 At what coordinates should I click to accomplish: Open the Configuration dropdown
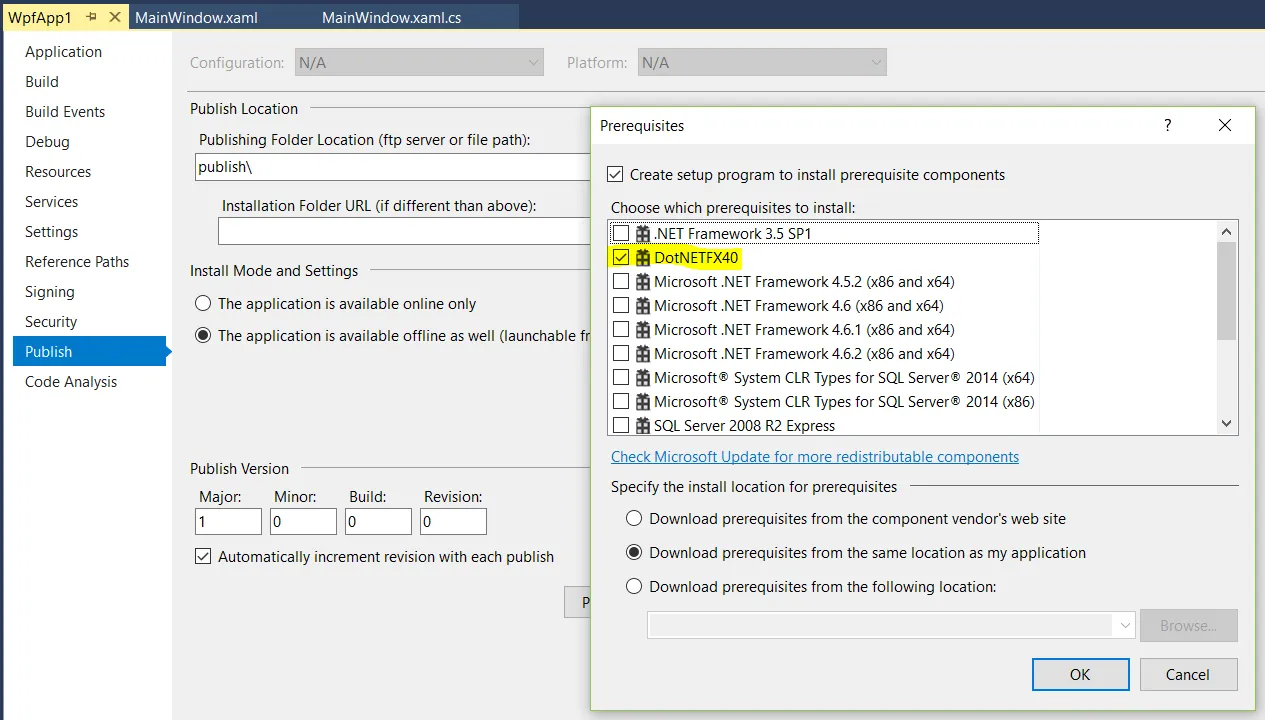click(x=419, y=62)
